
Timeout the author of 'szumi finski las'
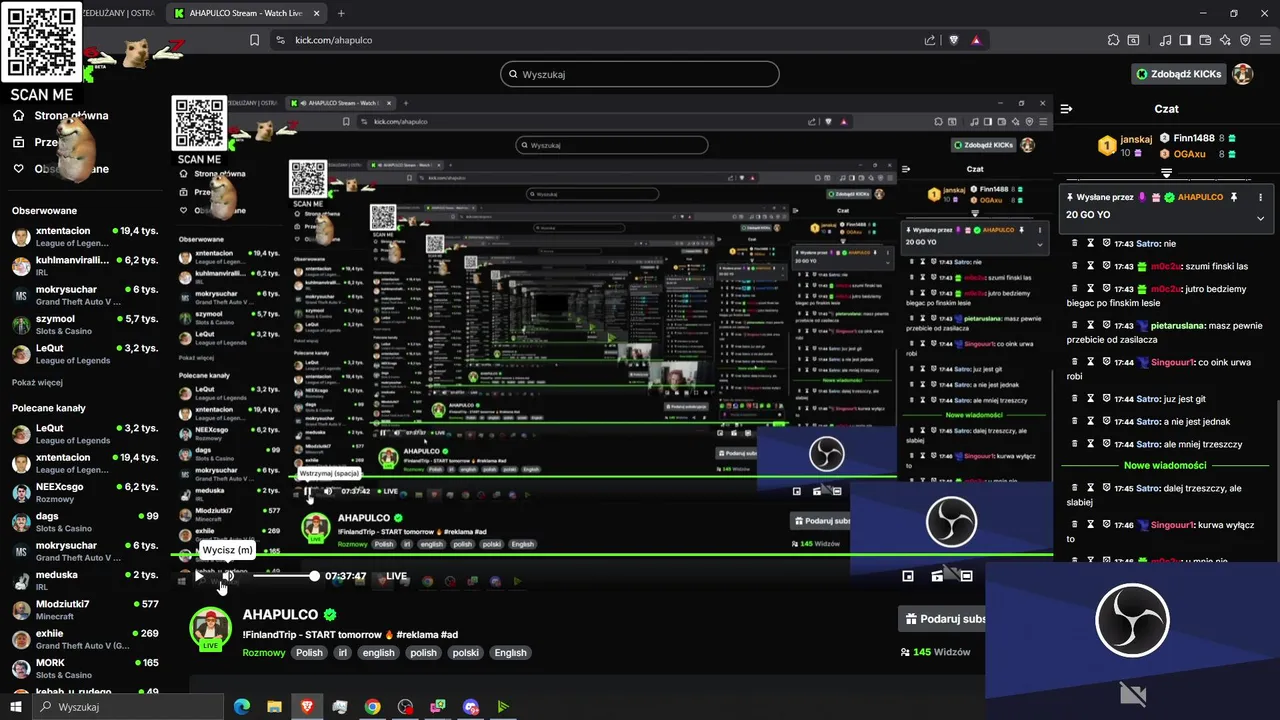click(x=1091, y=266)
